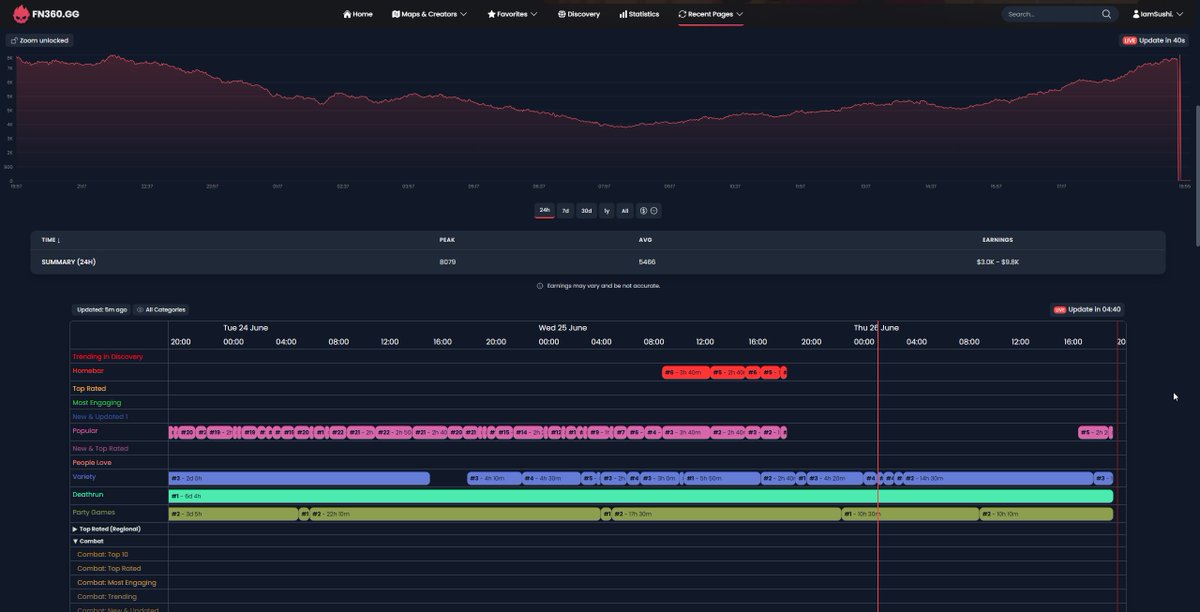Click the info icon beside earnings disclaimer
The image size is (1200, 612).
(x=540, y=286)
